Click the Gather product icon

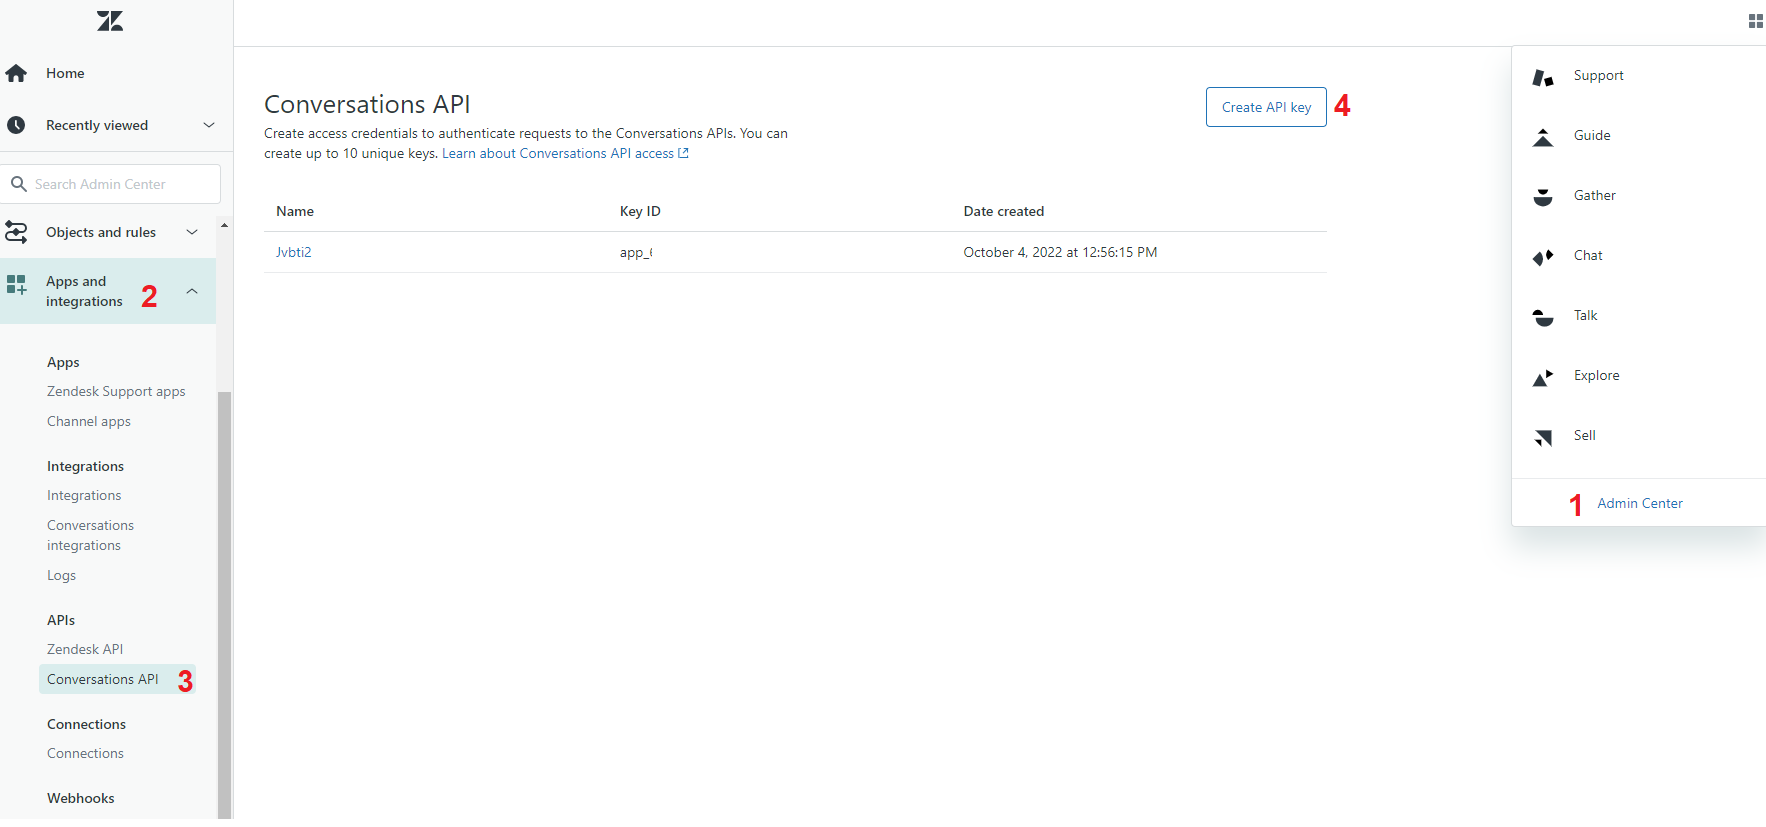(1543, 197)
